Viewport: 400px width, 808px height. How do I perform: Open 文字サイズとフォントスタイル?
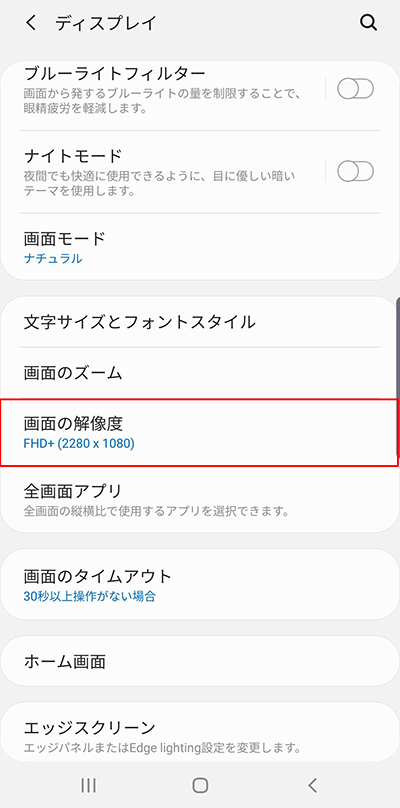tap(200, 322)
